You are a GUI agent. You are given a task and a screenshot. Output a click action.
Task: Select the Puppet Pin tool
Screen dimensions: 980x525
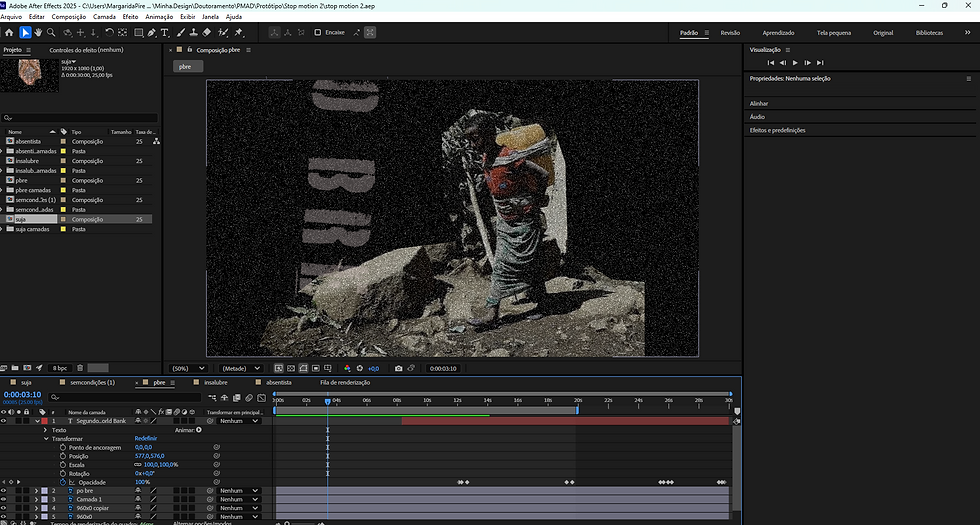coord(238,32)
